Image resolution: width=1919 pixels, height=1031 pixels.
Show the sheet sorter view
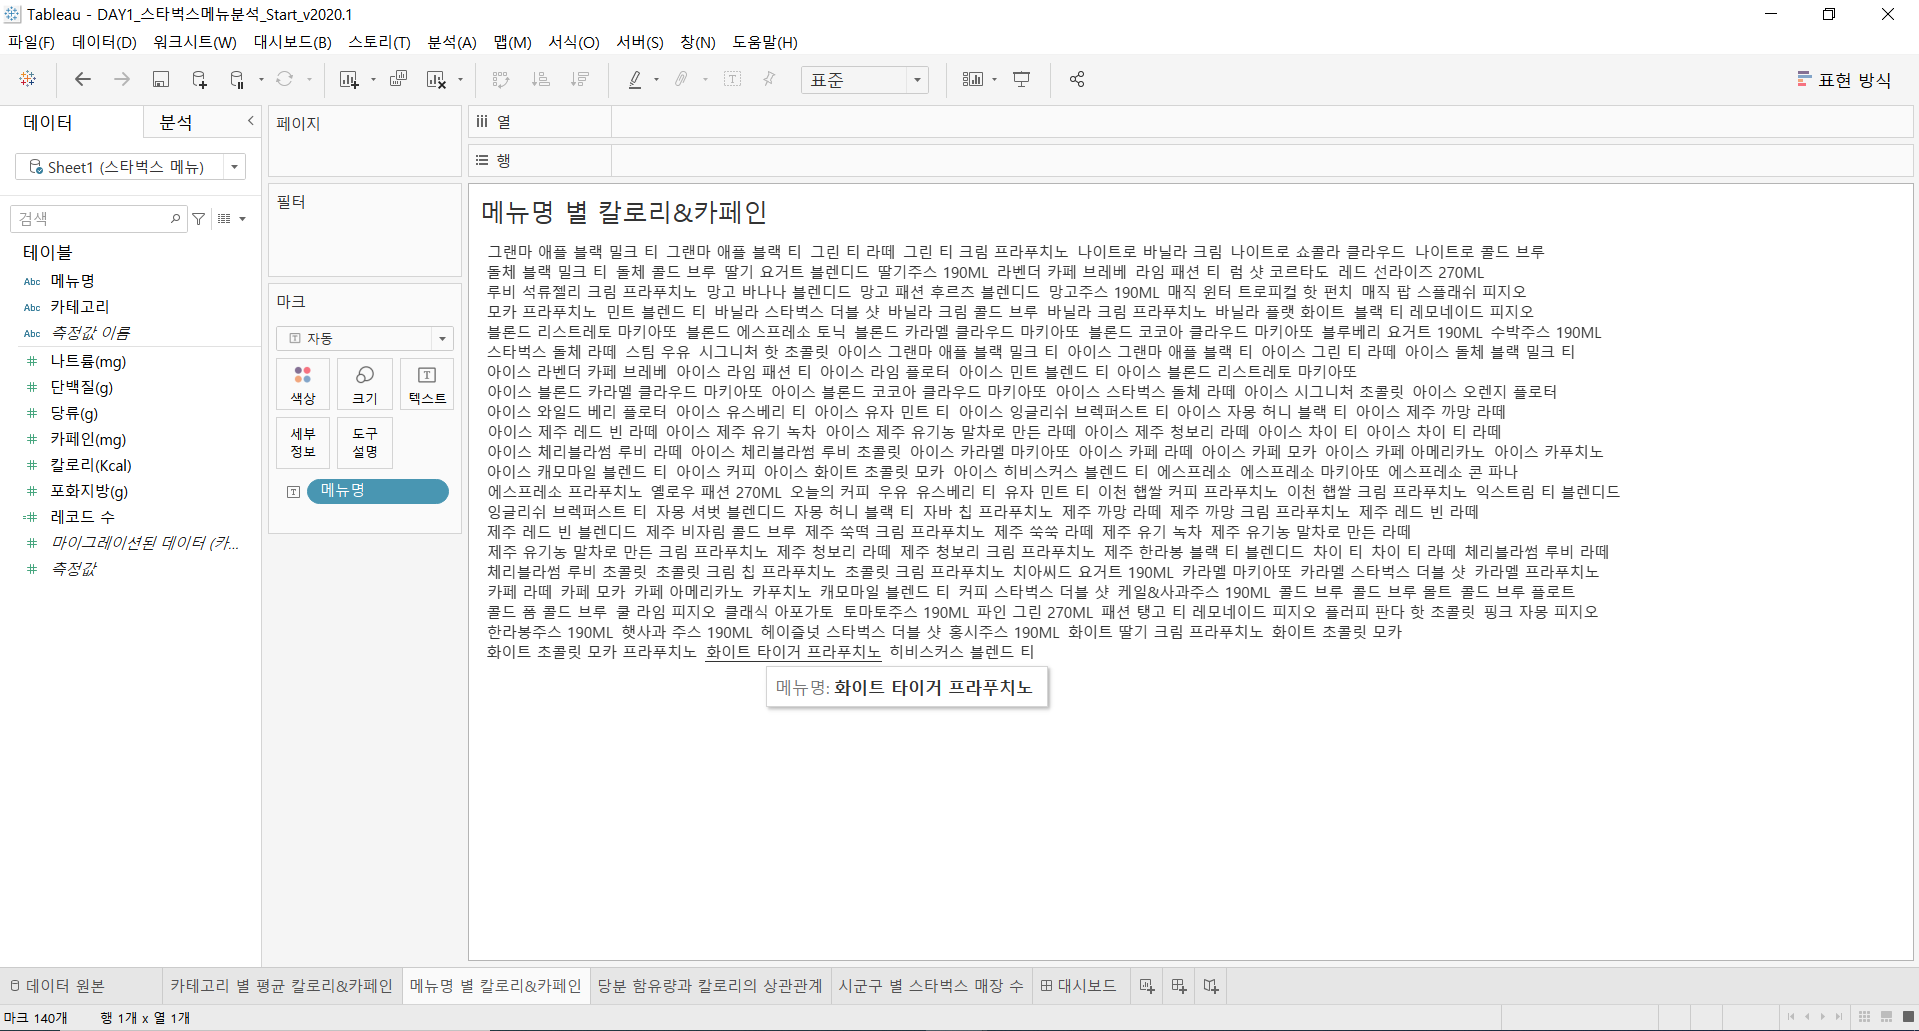click(x=1864, y=1017)
